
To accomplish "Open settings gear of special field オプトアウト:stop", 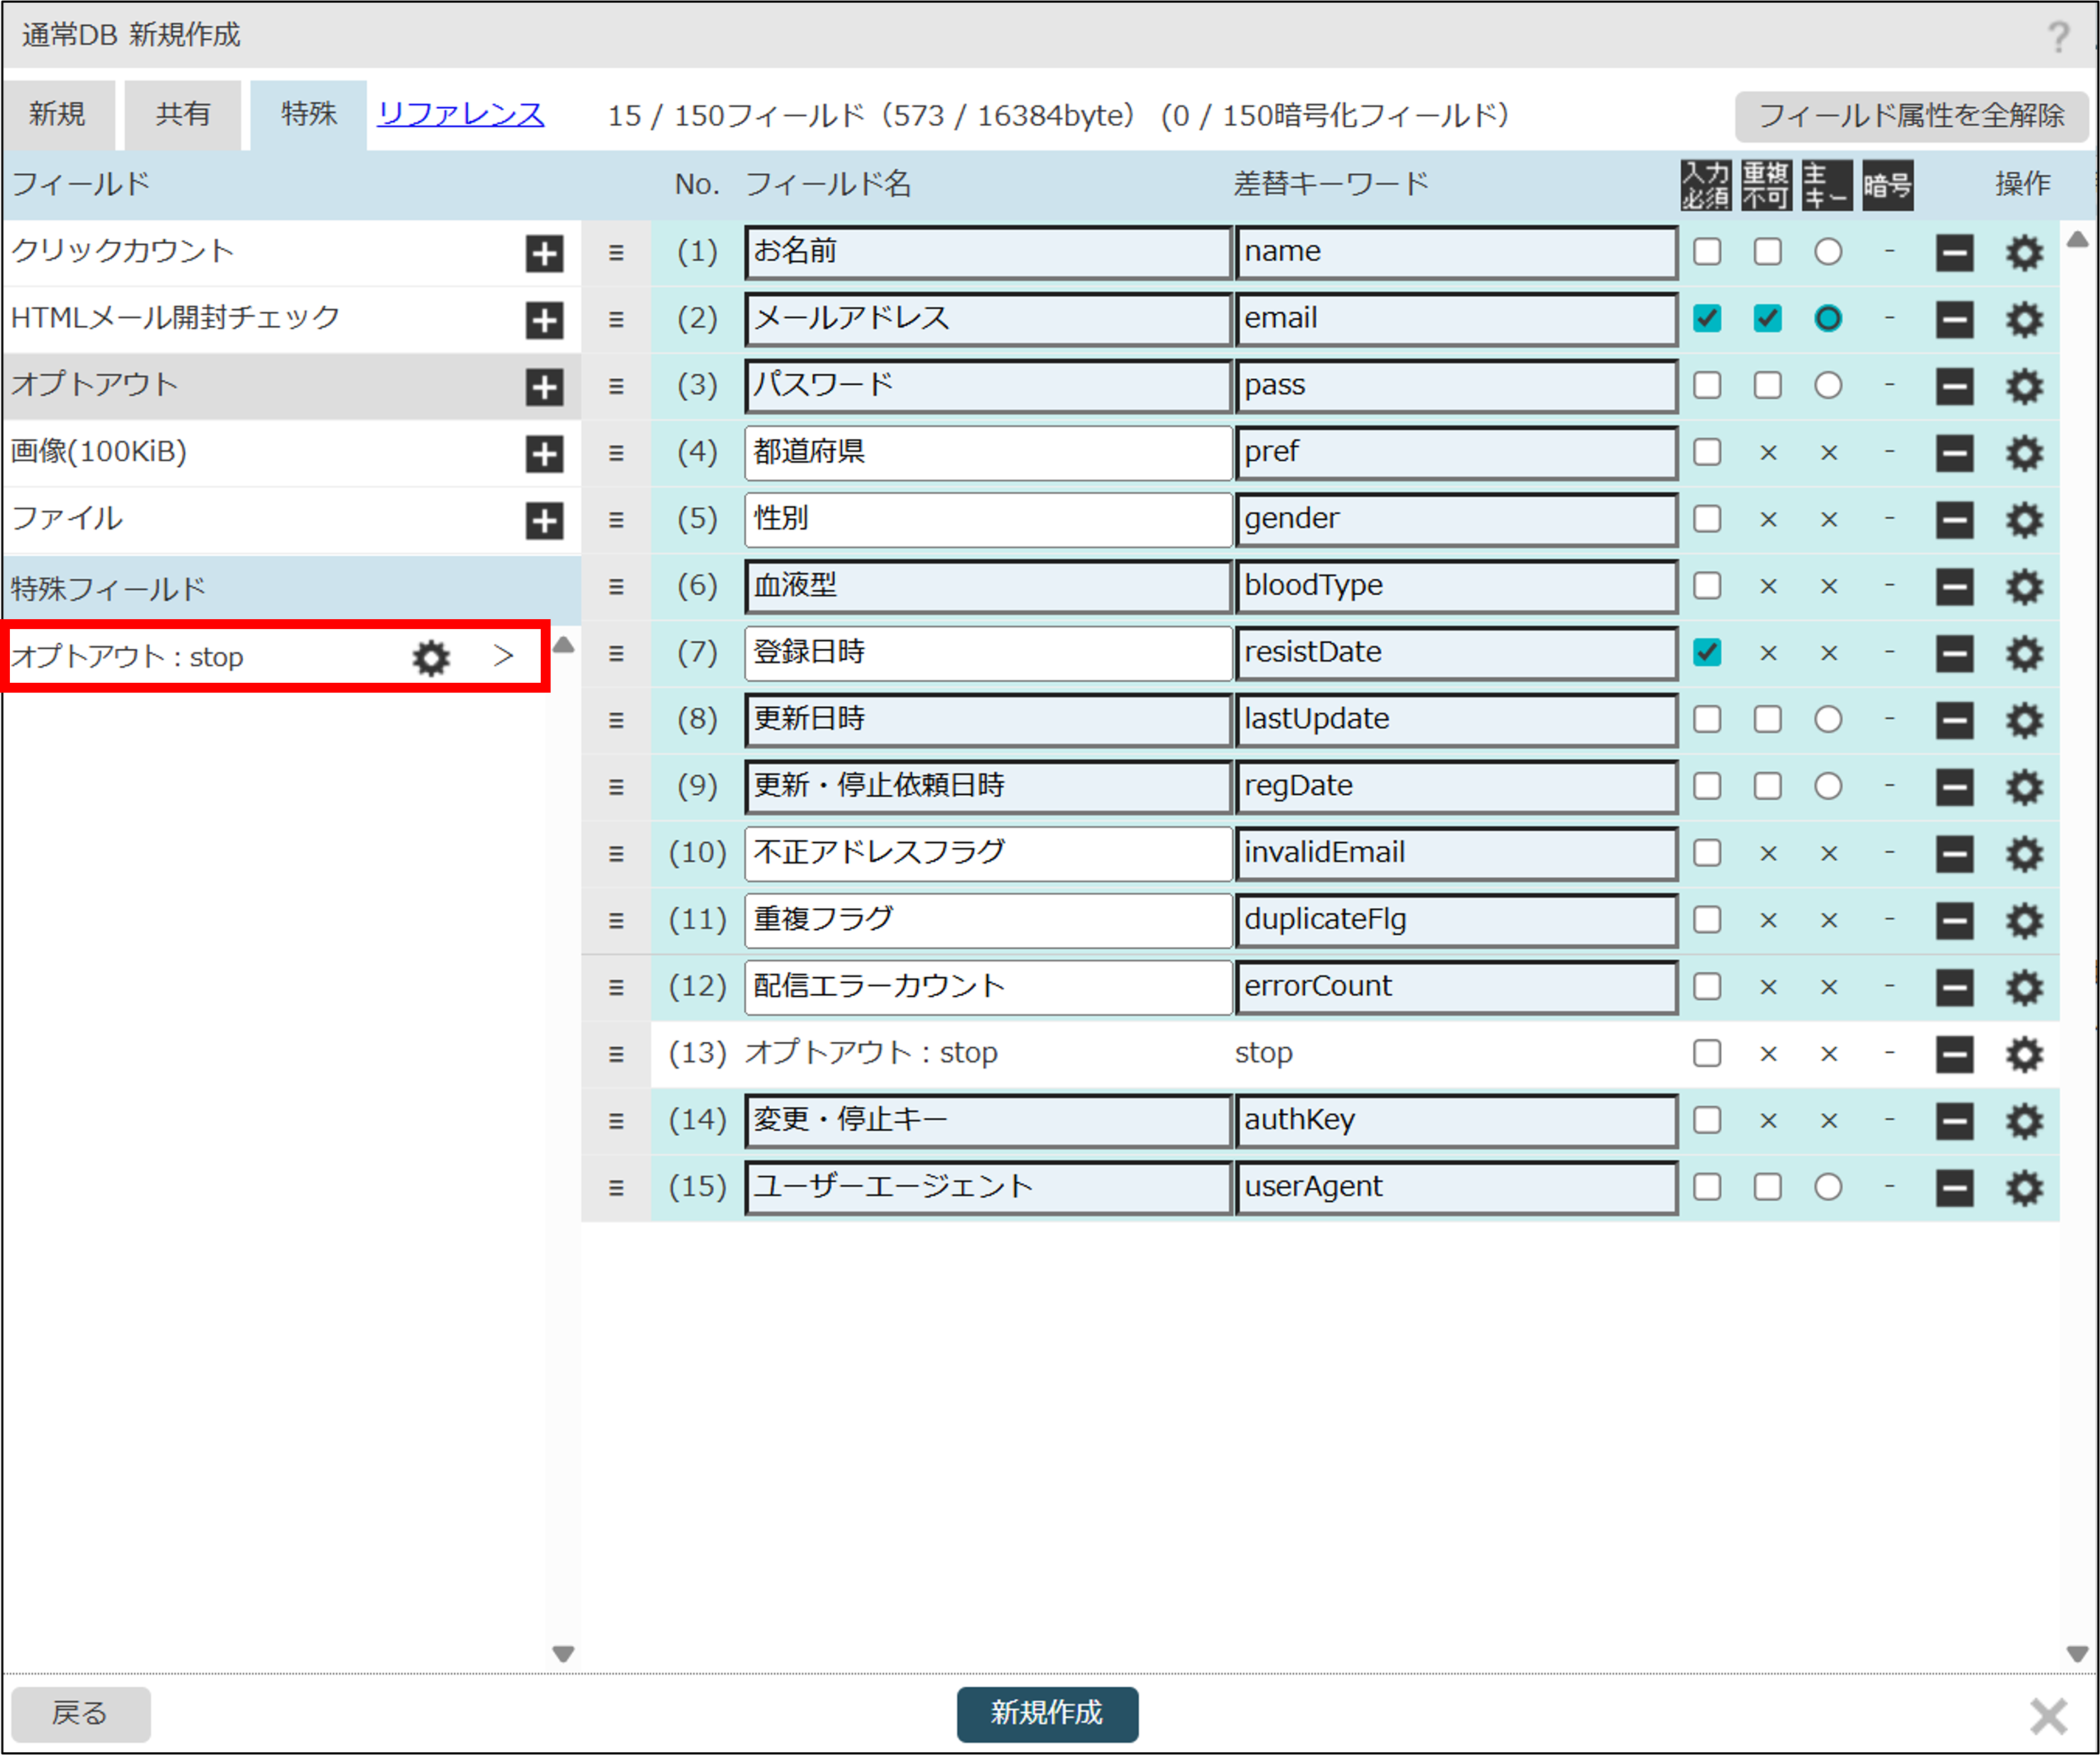I will pos(431,657).
